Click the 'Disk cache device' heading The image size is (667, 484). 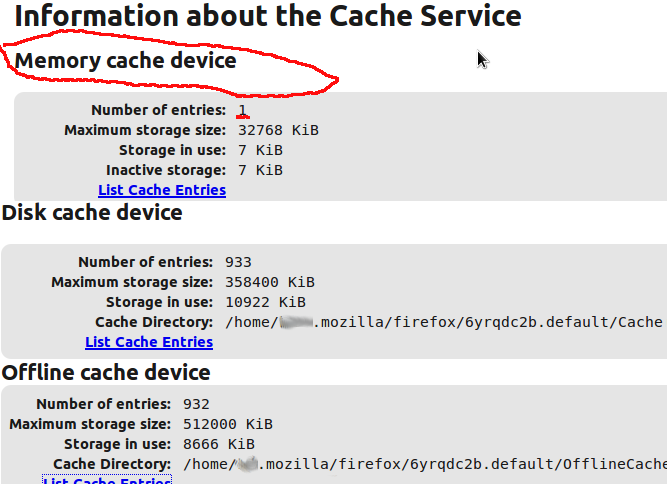tap(92, 212)
